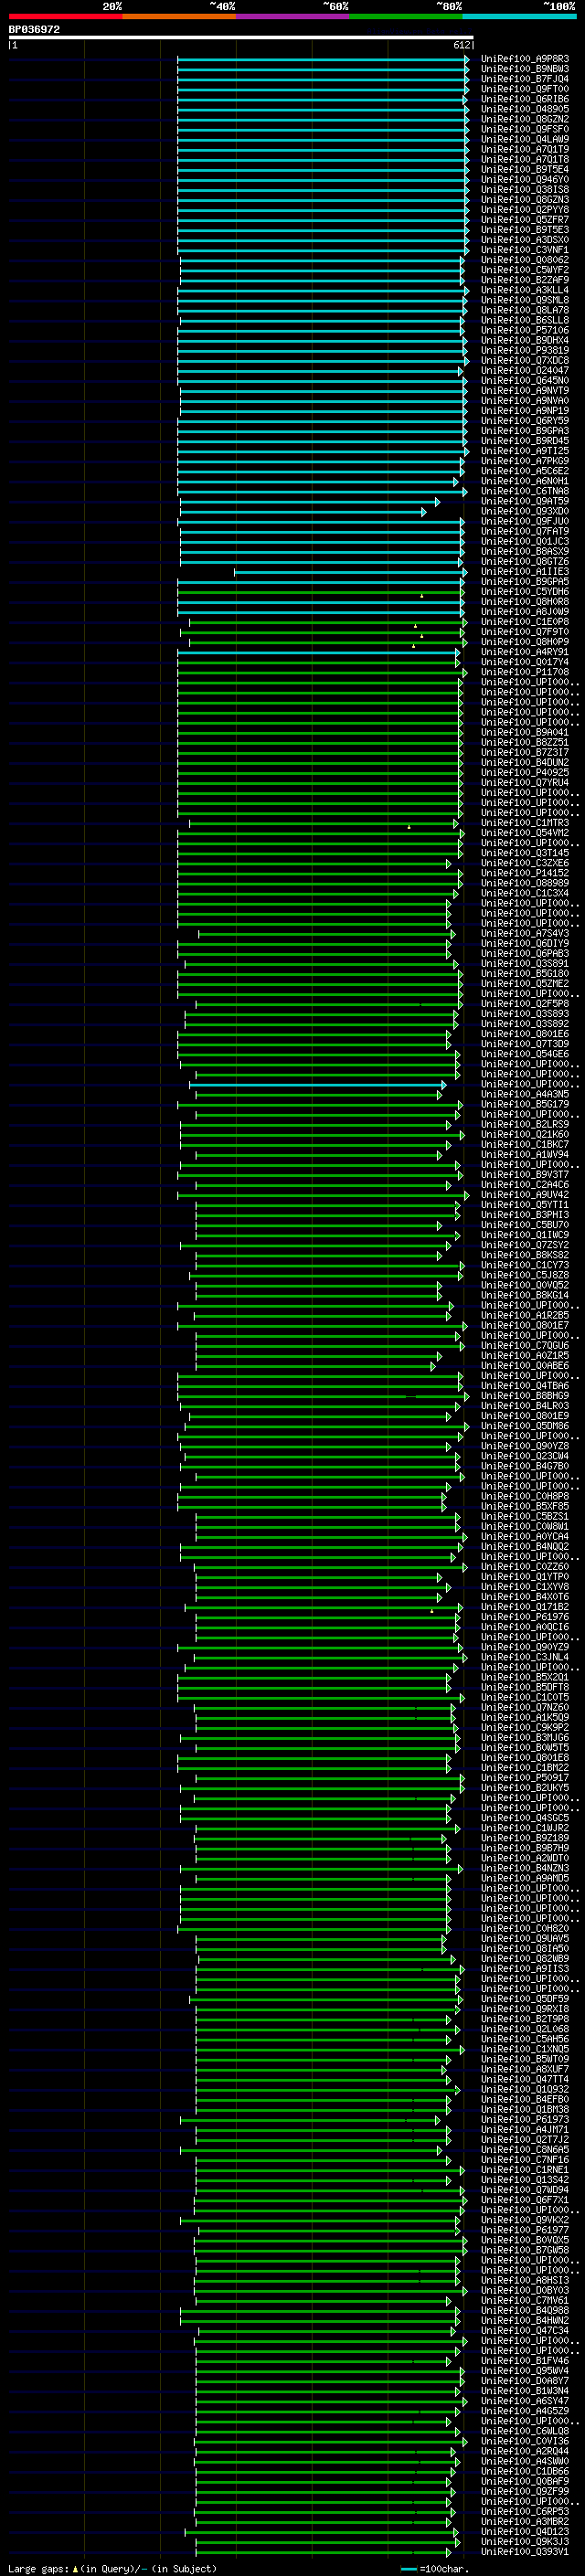This screenshot has height=2576, width=585.
Task: Select the UniRef100_Q7YRU4 label
Action: 524,783
